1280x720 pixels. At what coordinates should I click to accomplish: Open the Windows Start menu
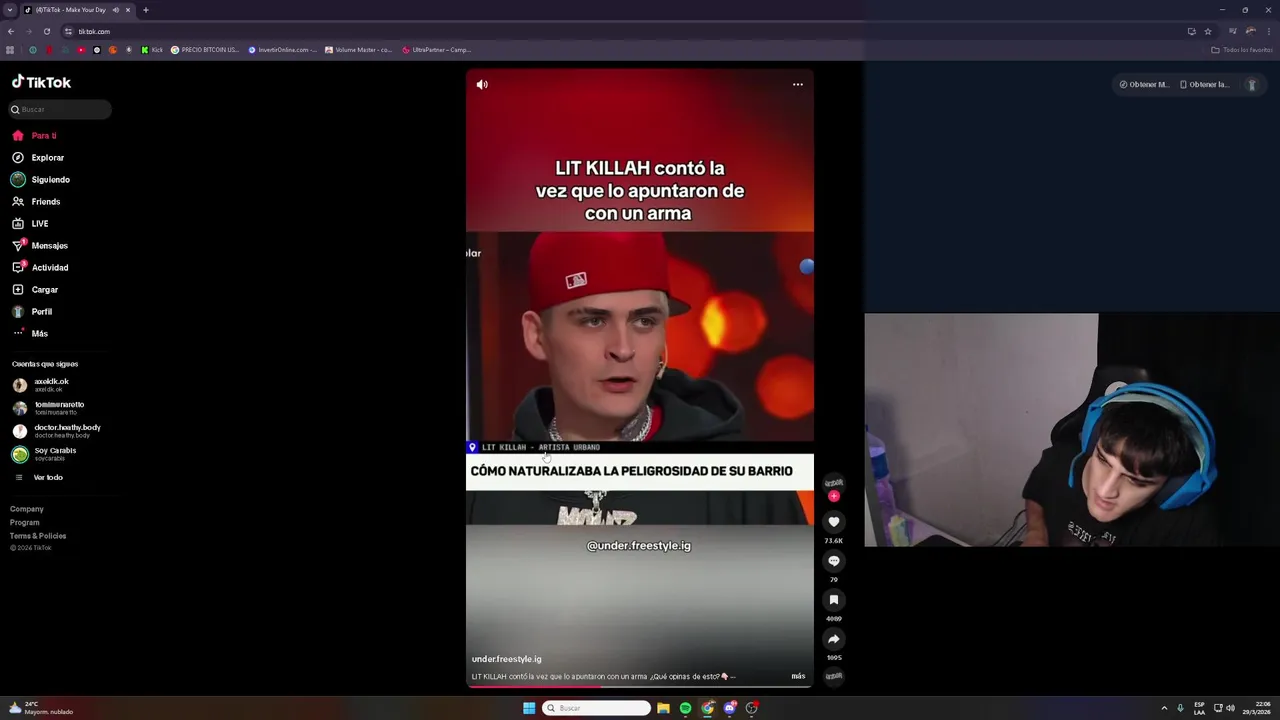[x=529, y=708]
